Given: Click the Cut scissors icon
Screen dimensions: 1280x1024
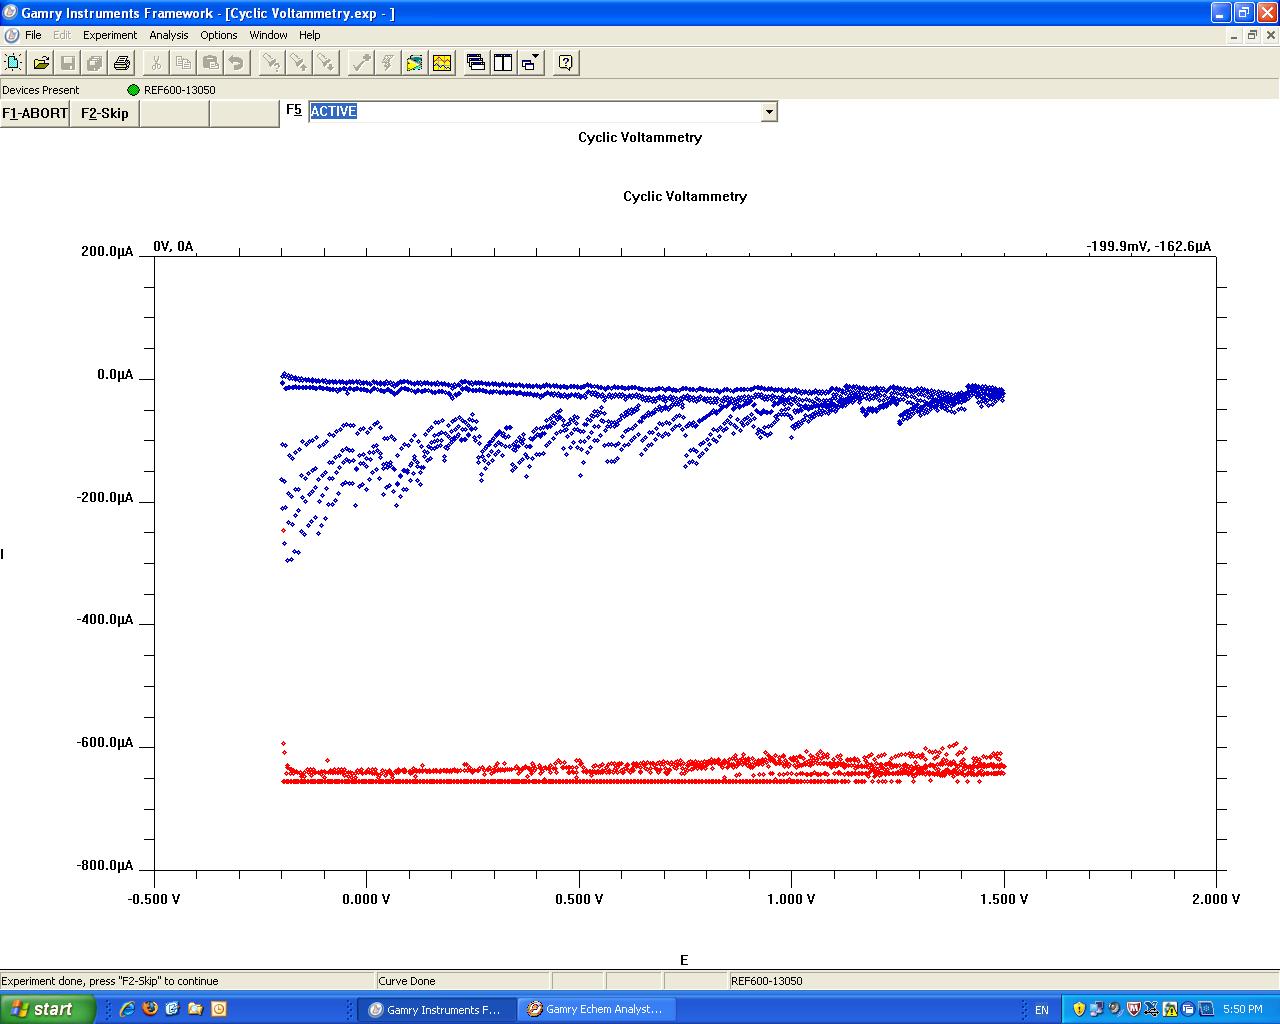Looking at the screenshot, I should click(156, 63).
